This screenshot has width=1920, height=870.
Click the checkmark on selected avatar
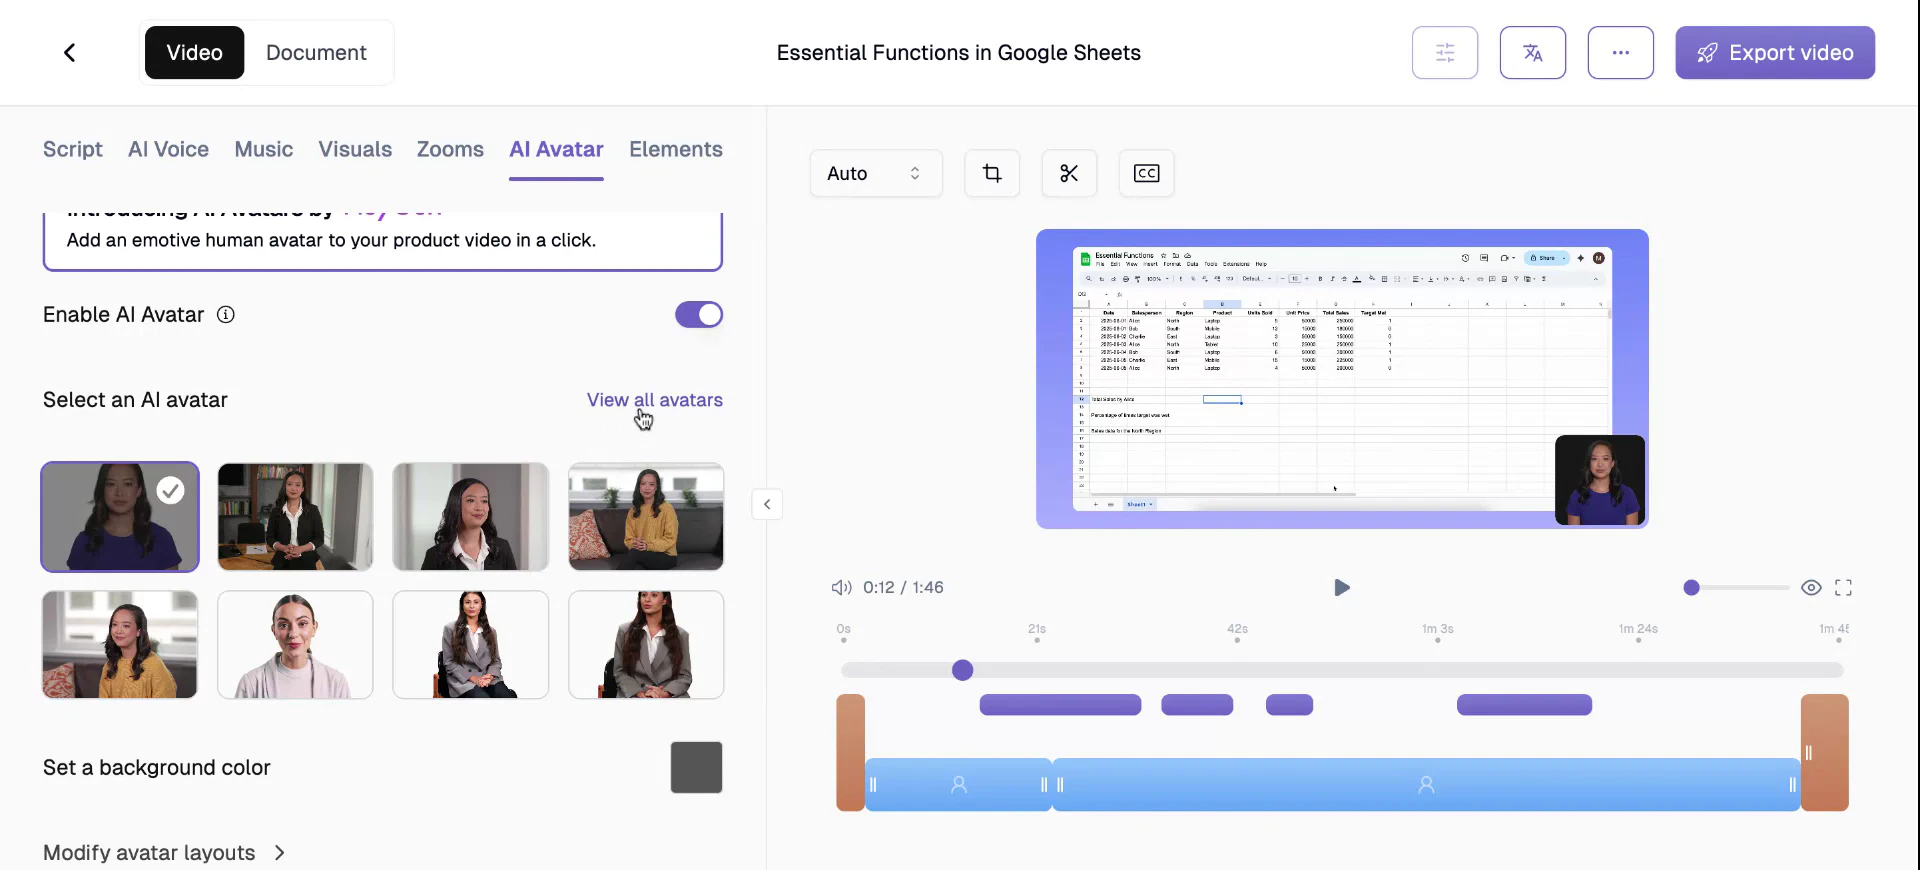tap(171, 490)
